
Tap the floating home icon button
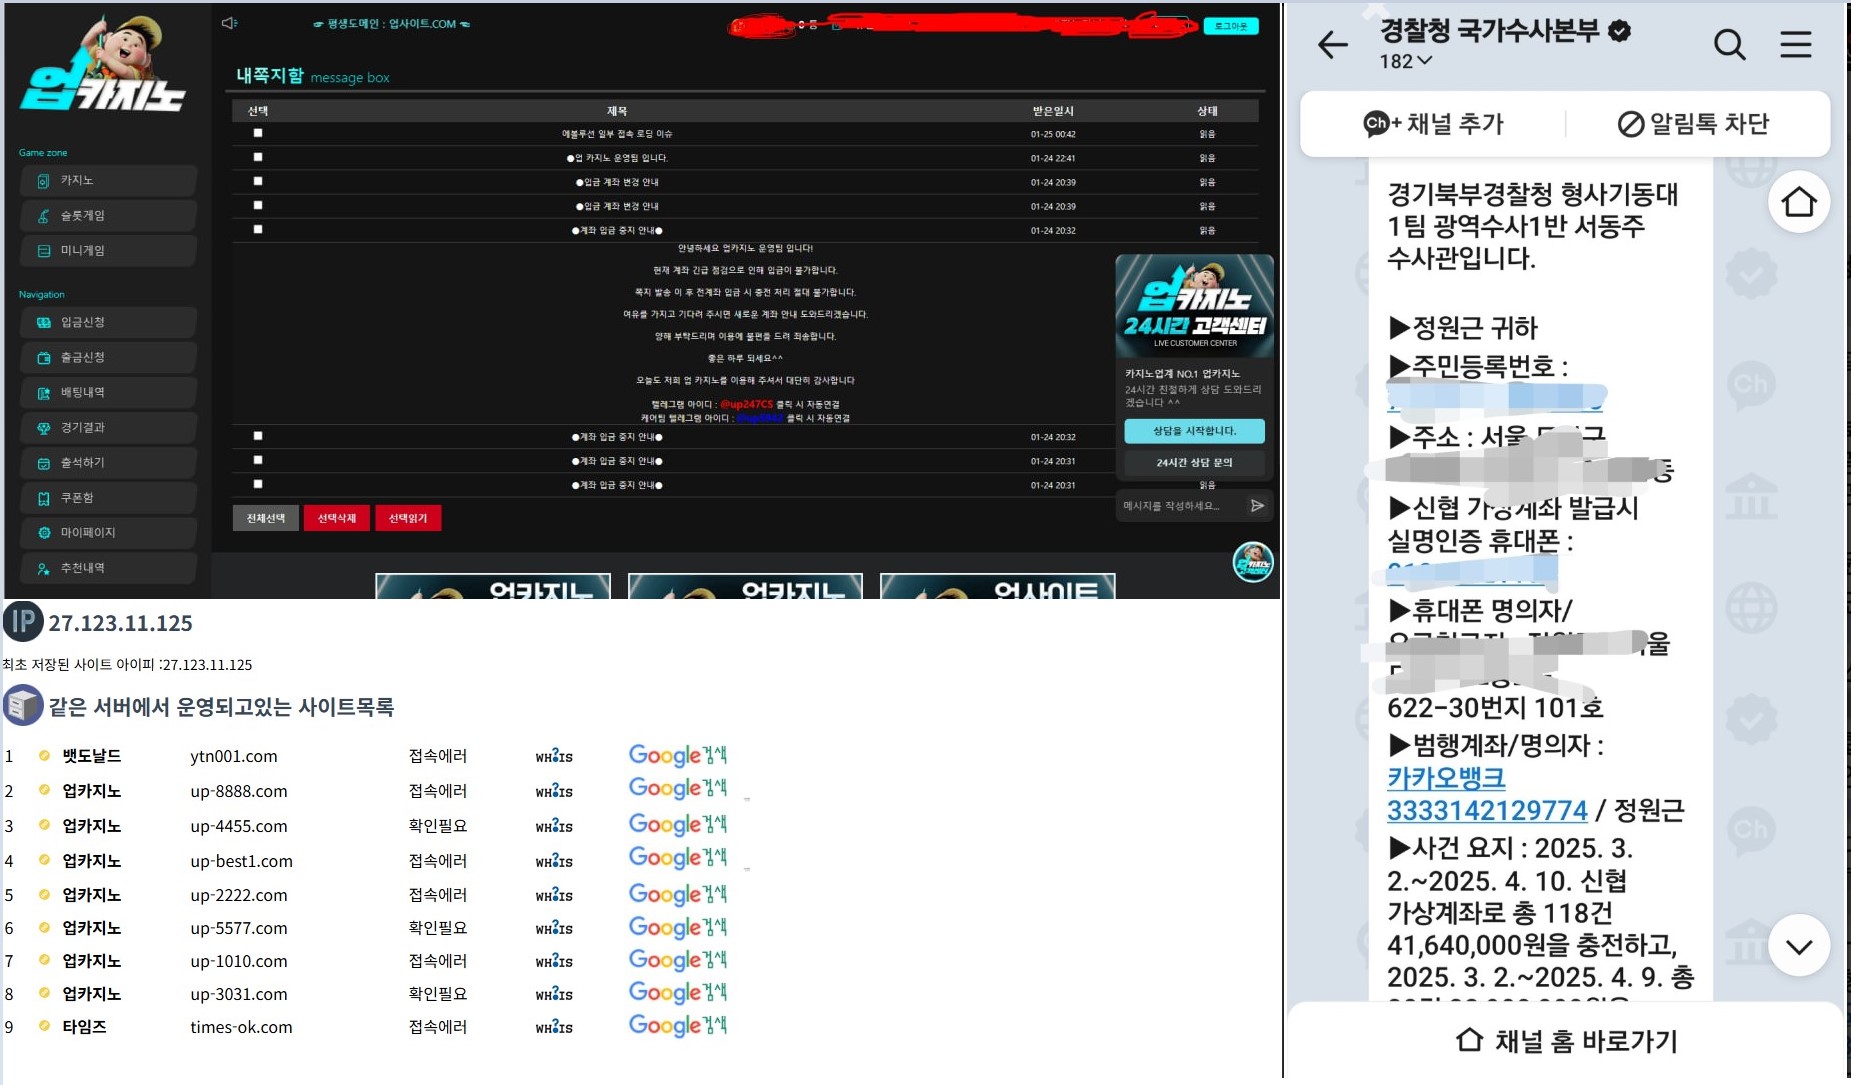pos(1798,202)
